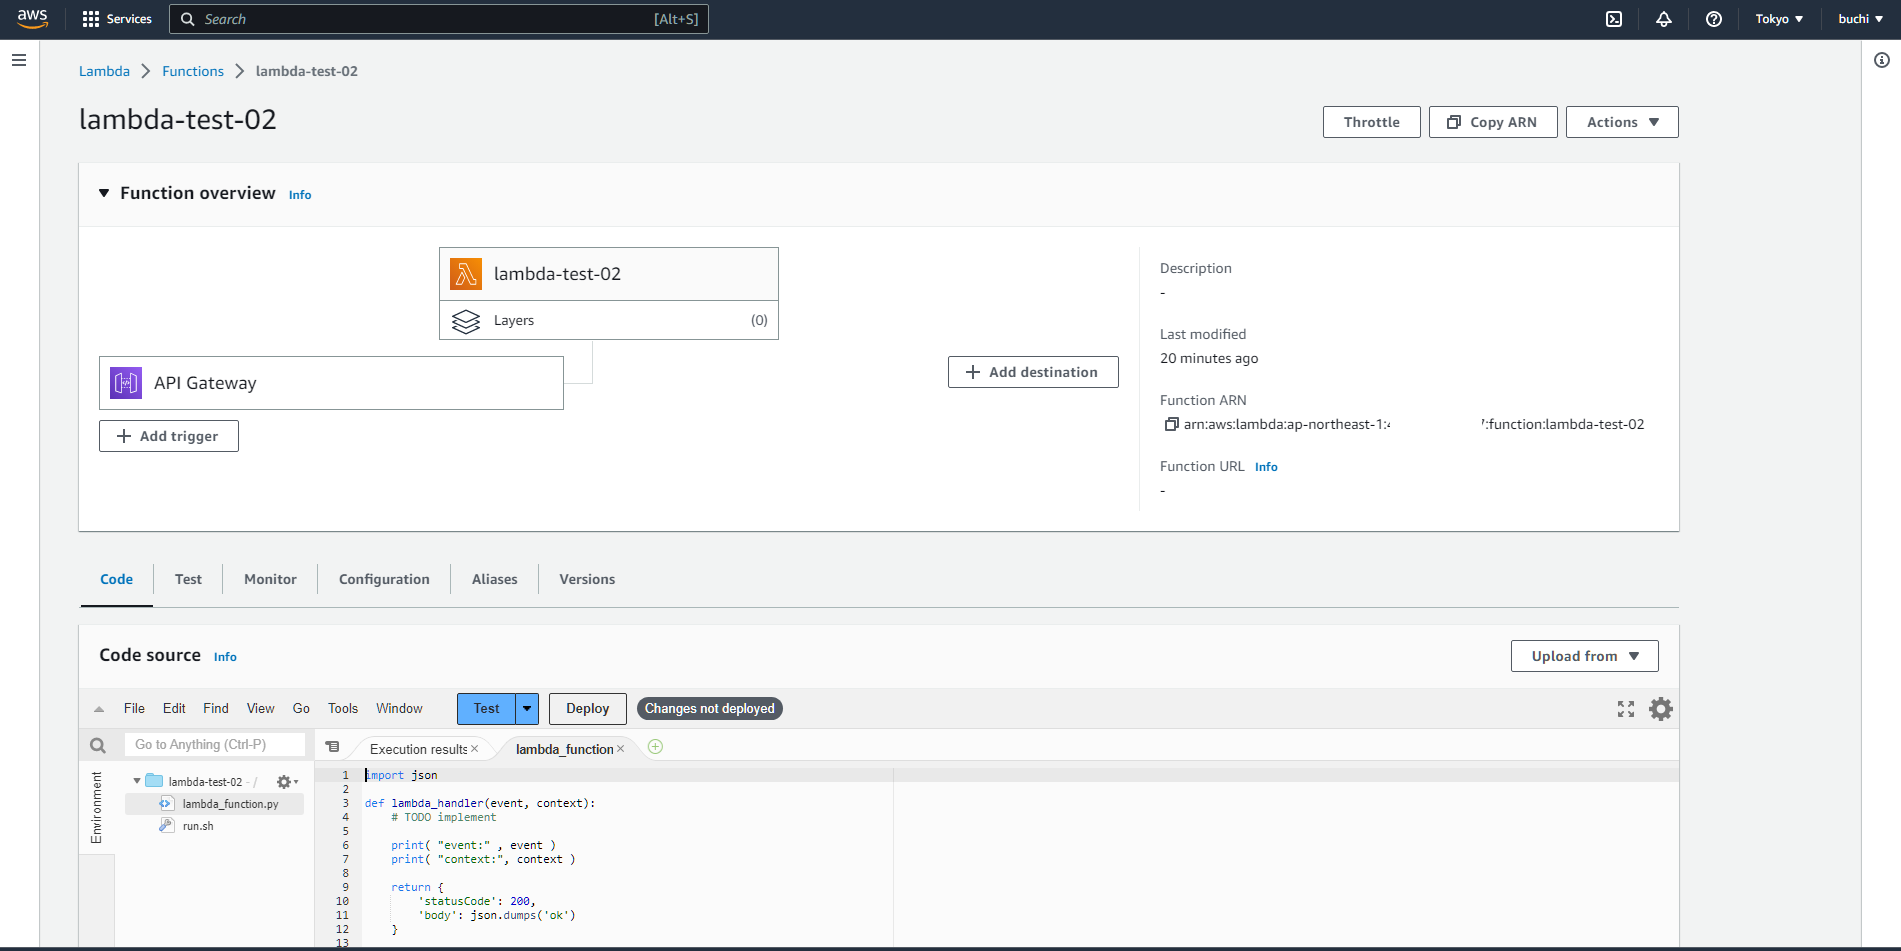Click the Lambda function icon in the diagram

coord(466,274)
